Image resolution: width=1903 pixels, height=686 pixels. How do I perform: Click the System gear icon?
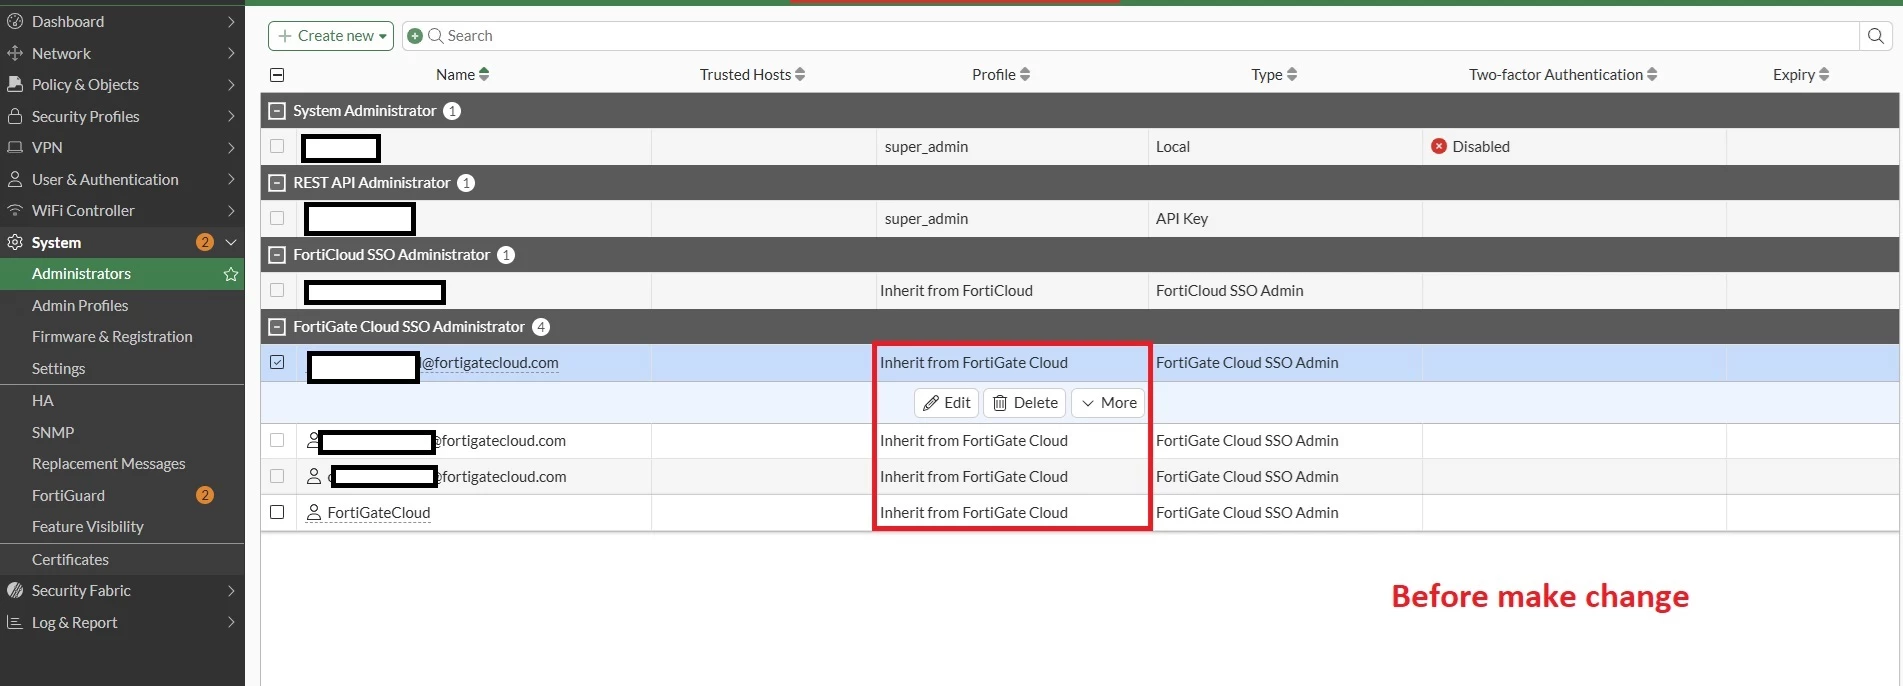click(x=15, y=242)
